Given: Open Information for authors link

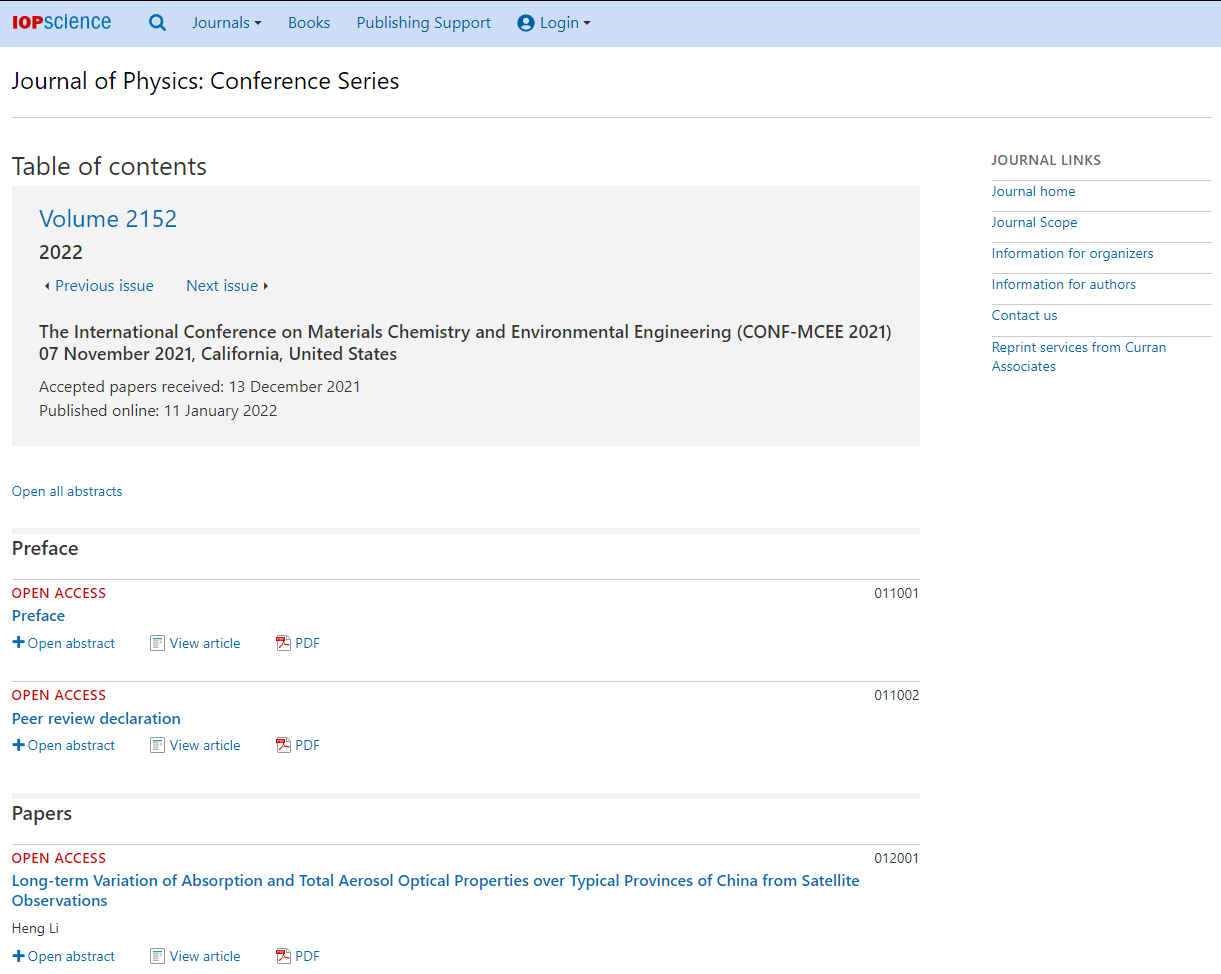Looking at the screenshot, I should [1063, 284].
